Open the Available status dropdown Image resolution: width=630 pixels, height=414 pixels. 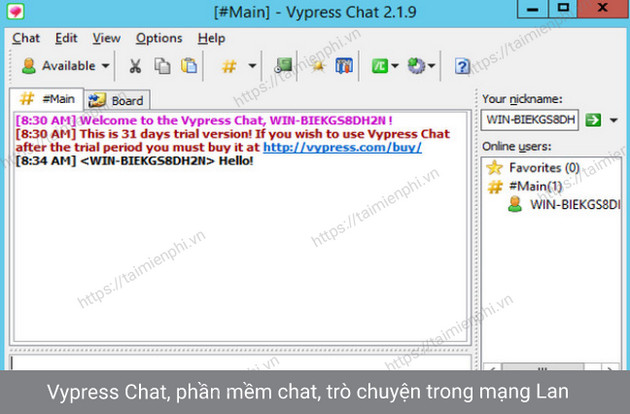pyautogui.click(x=105, y=66)
